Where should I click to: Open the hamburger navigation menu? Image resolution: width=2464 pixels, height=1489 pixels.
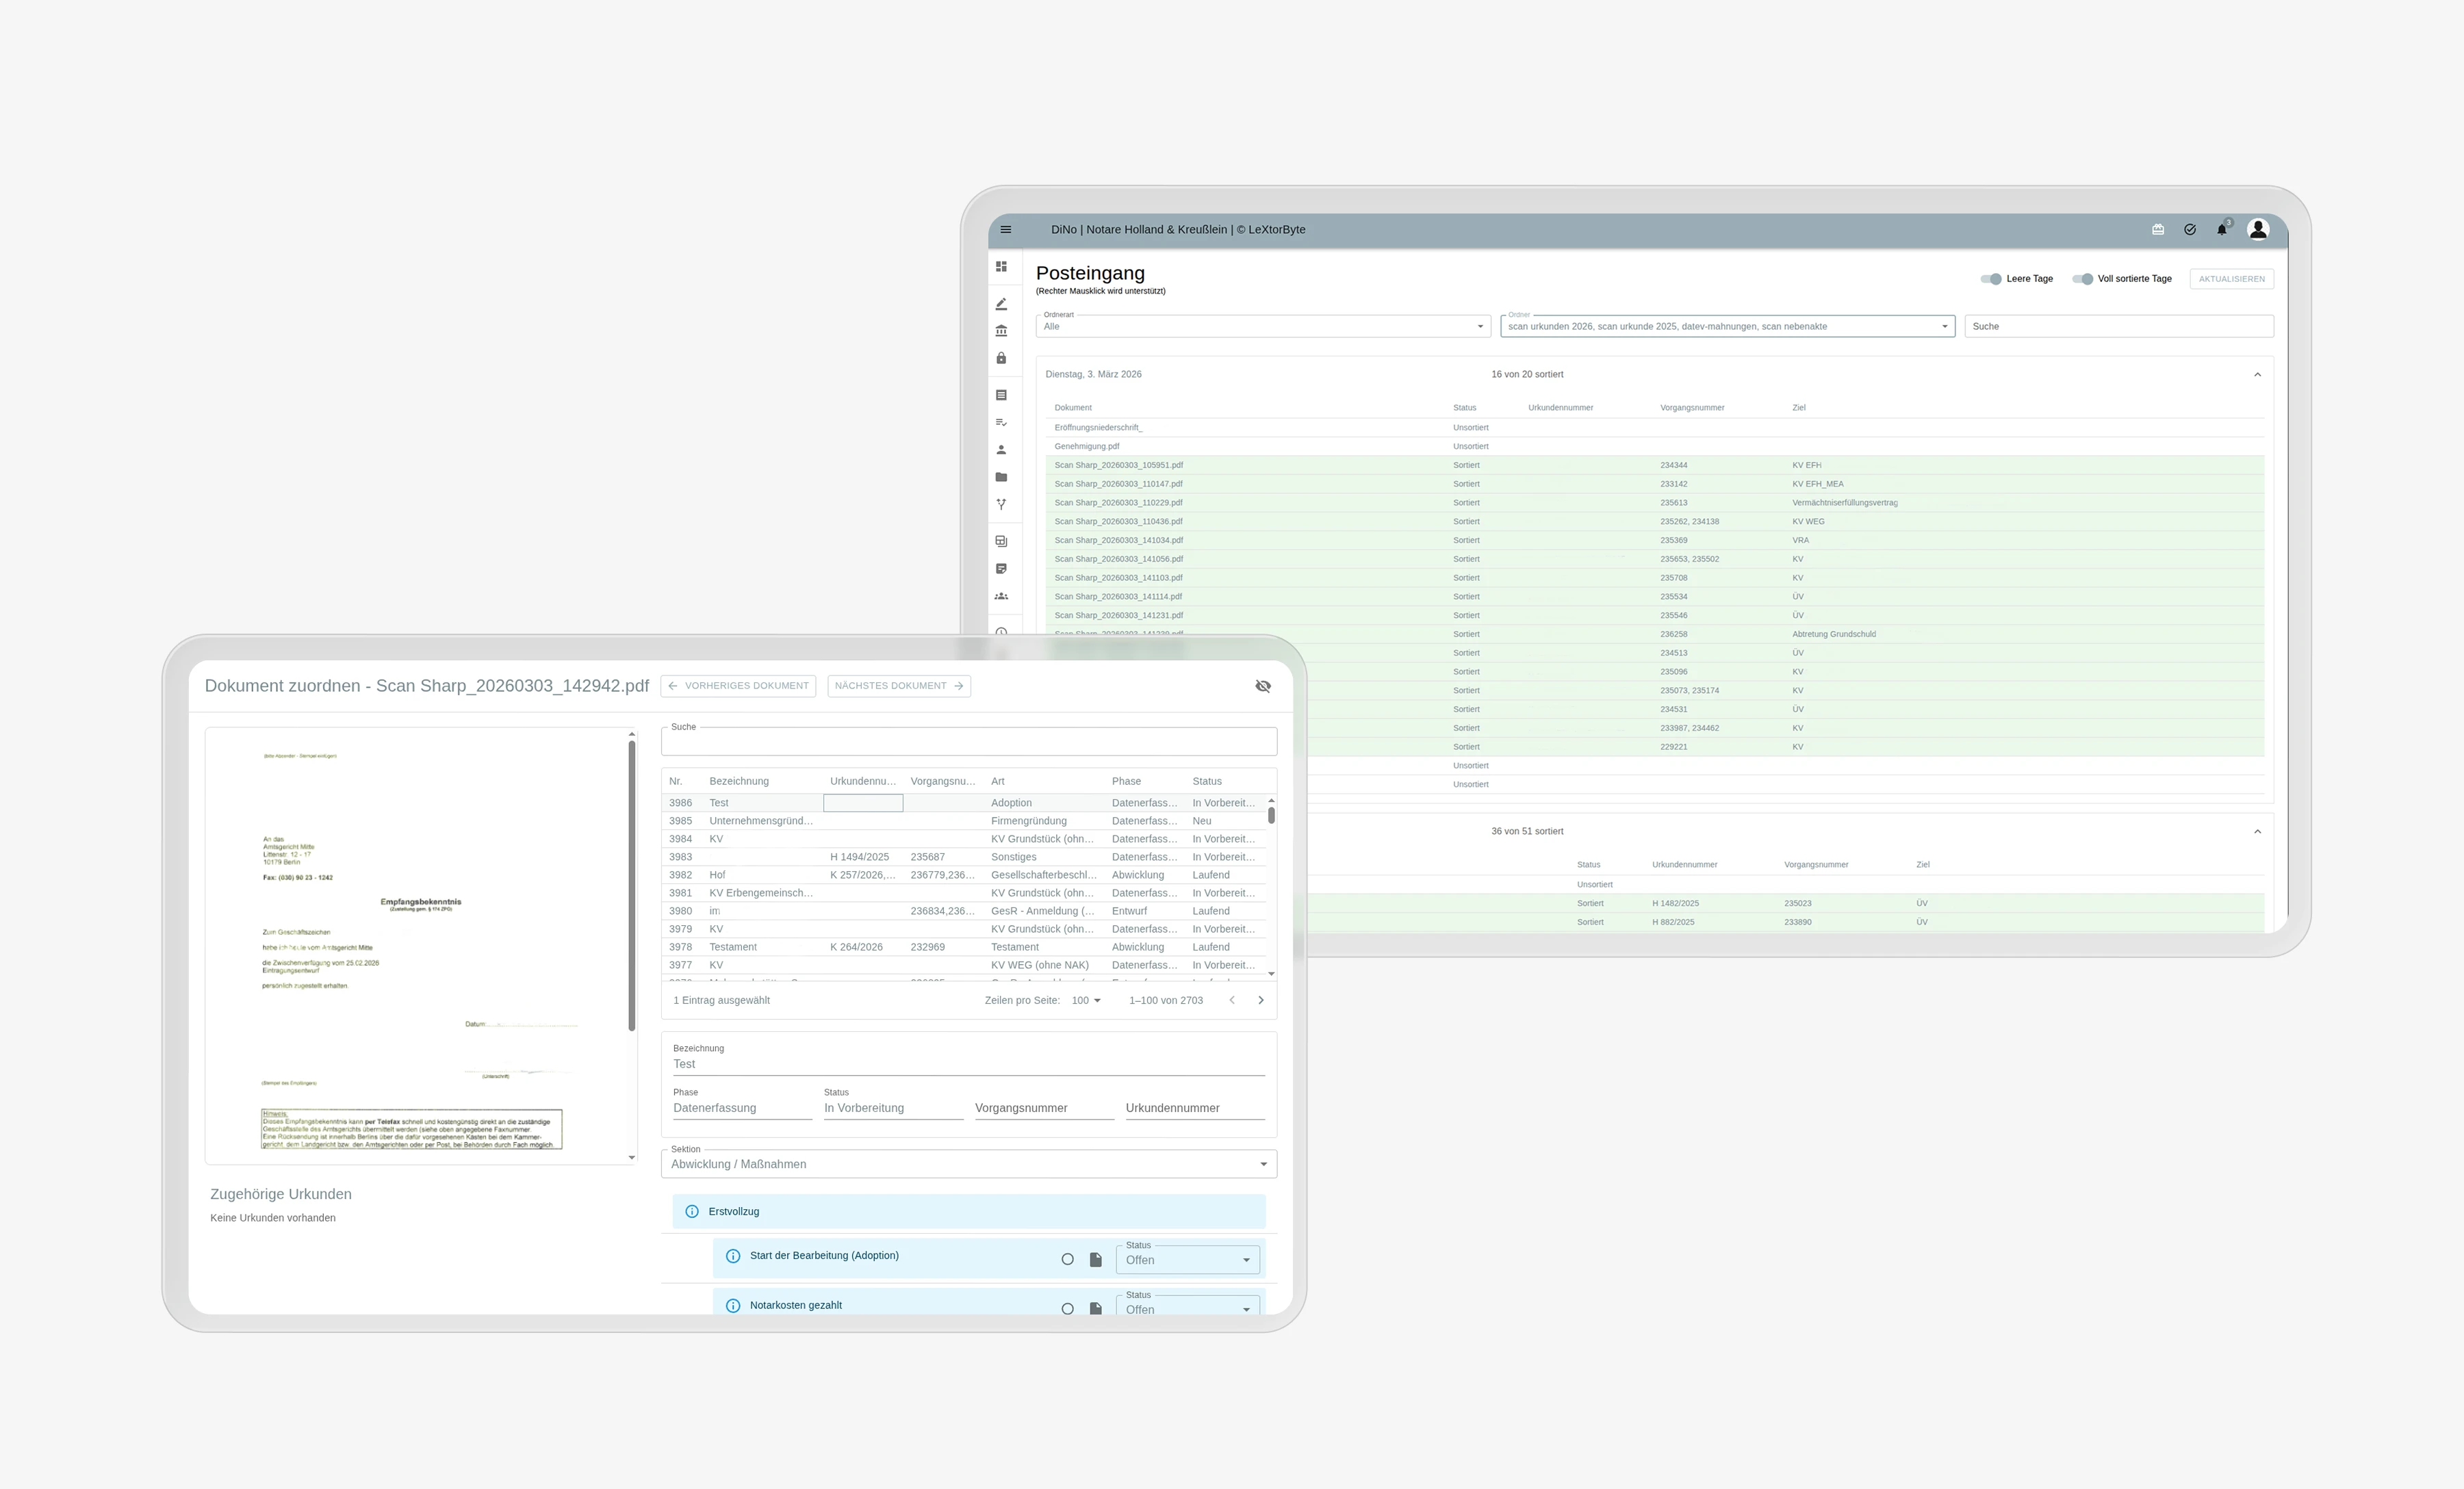pyautogui.click(x=1006, y=229)
